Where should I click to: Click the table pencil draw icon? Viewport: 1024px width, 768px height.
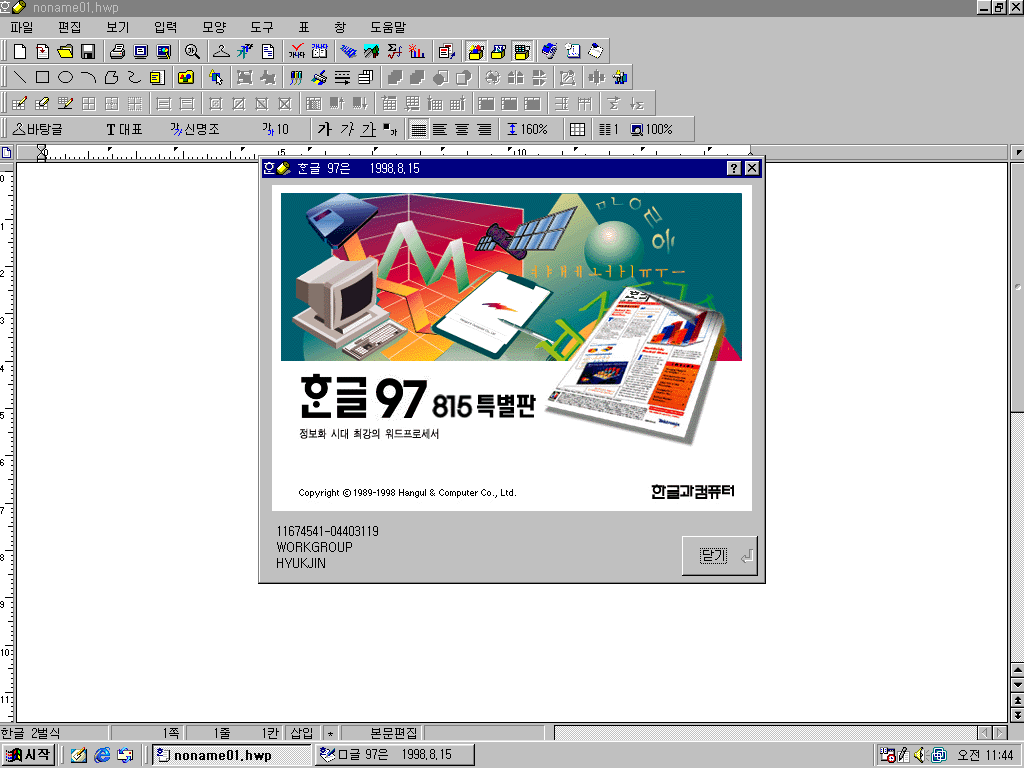tap(20, 103)
